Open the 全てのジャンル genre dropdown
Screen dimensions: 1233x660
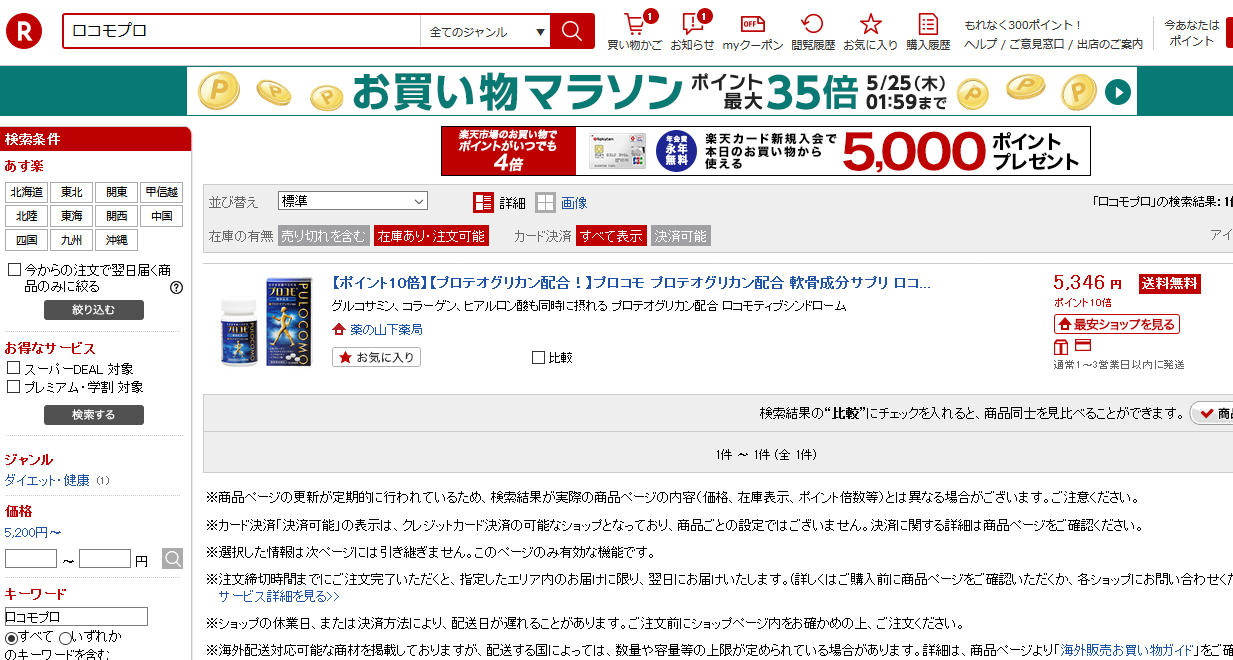(486, 31)
